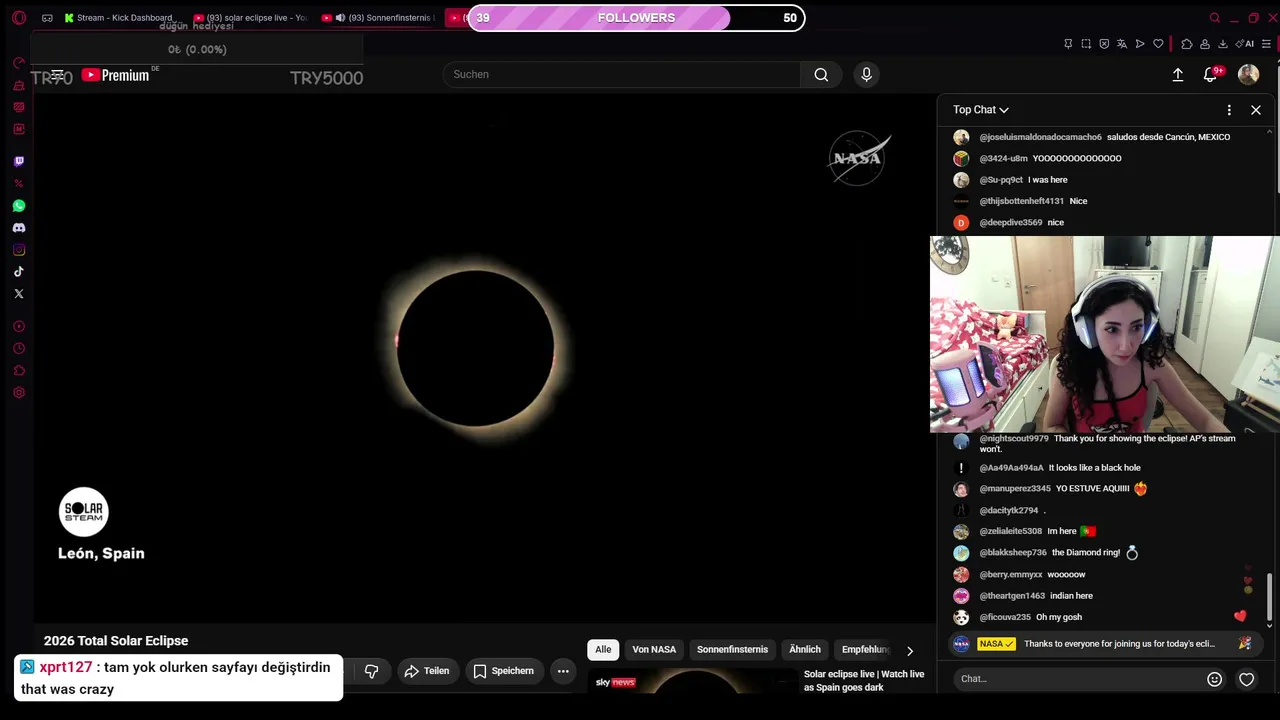Open X (Twitter) in the sidebar

[x=19, y=294]
